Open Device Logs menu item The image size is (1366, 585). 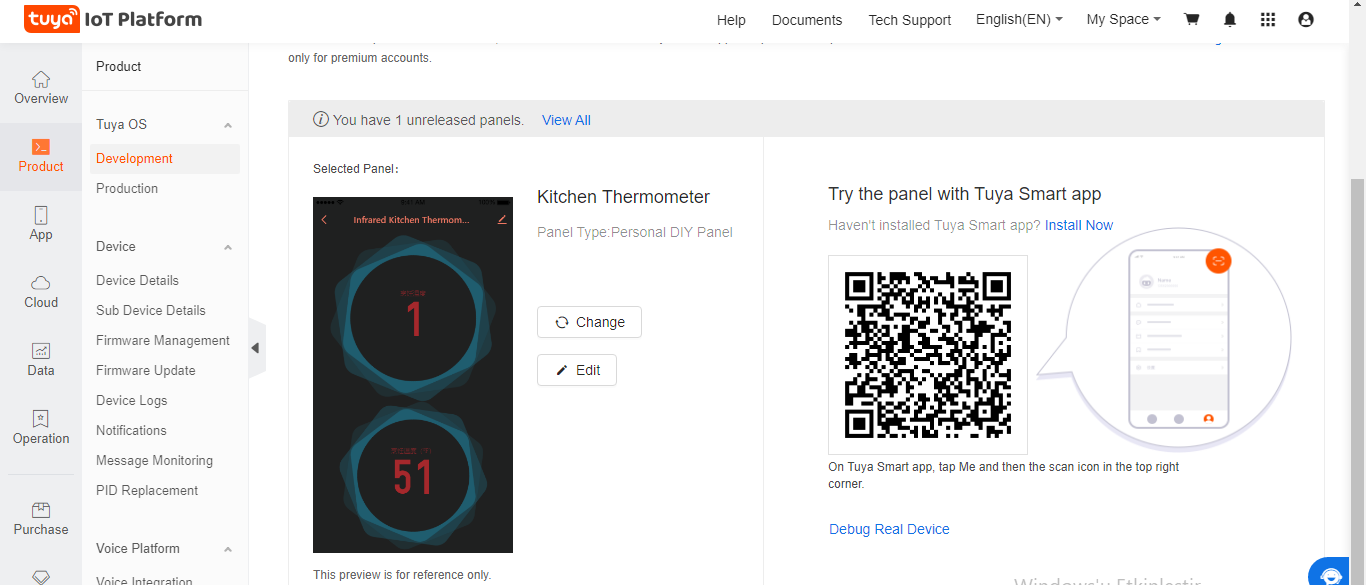132,400
